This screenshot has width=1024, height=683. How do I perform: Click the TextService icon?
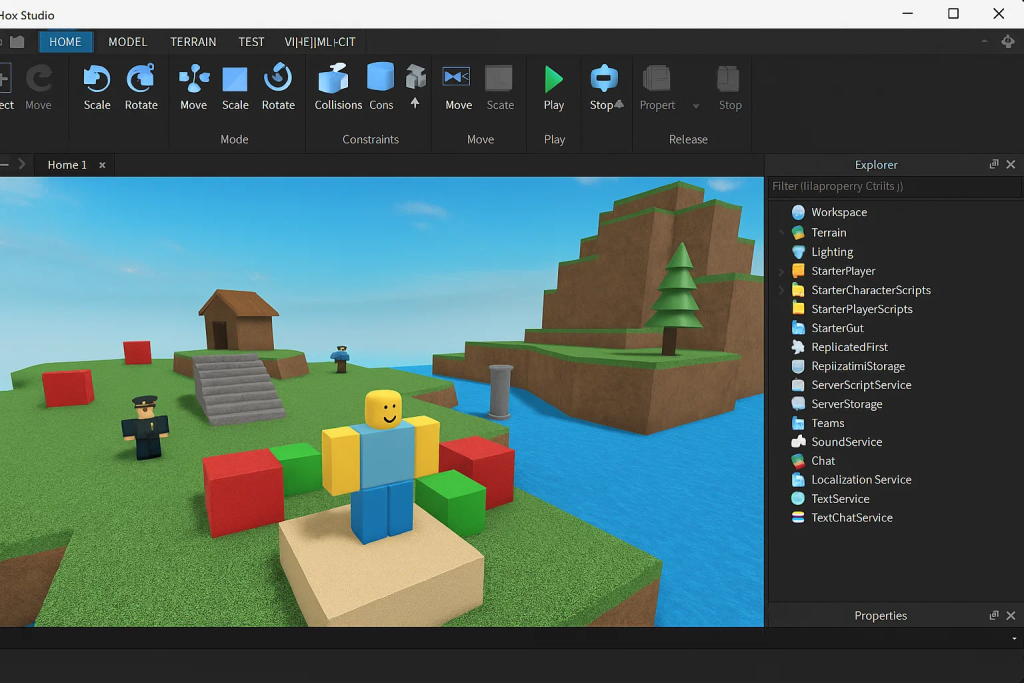(798, 499)
